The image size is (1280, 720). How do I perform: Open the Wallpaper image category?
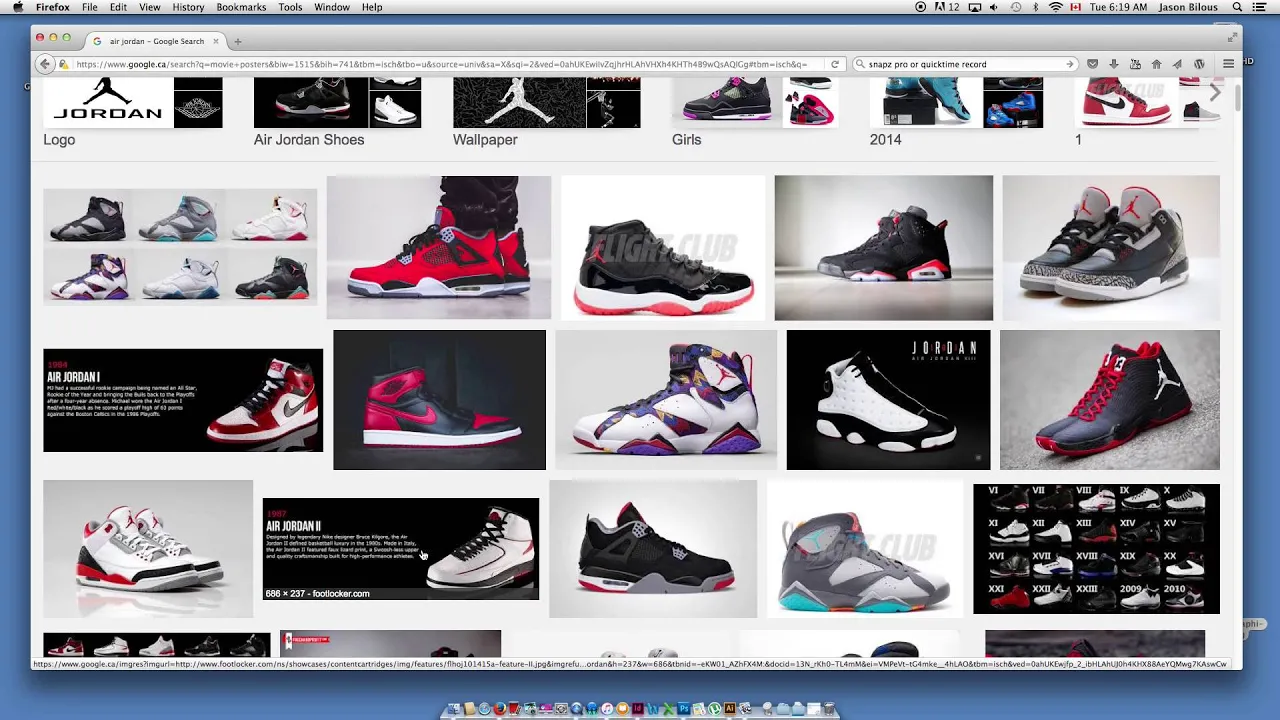(x=546, y=112)
